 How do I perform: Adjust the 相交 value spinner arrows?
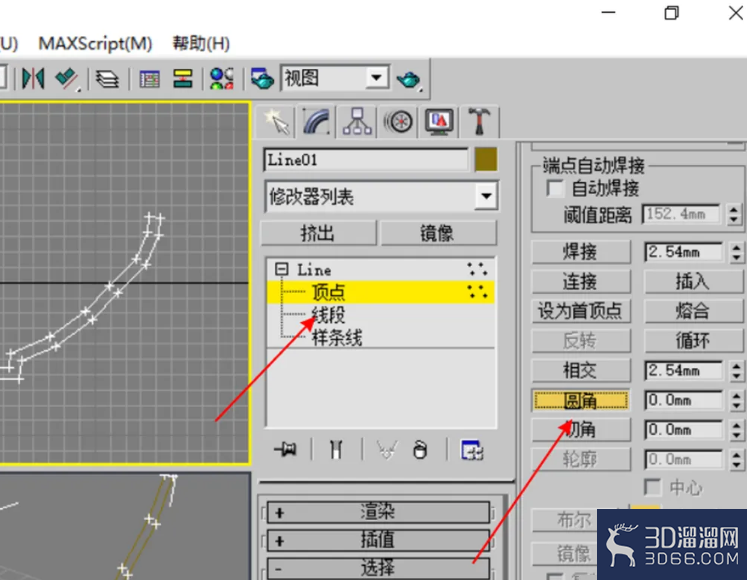click(x=736, y=370)
